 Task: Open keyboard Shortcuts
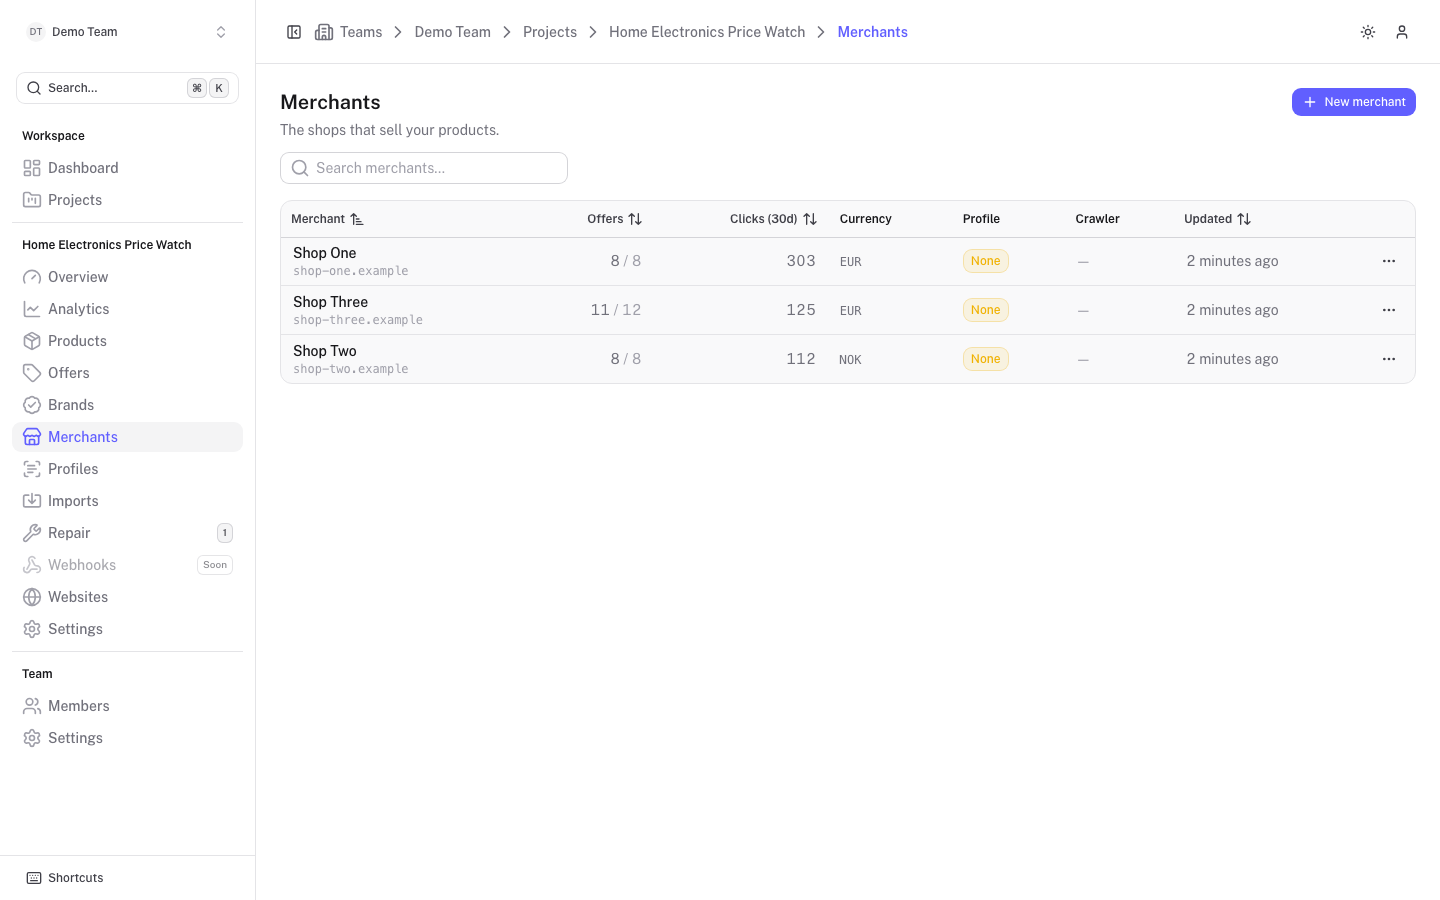[65, 878]
